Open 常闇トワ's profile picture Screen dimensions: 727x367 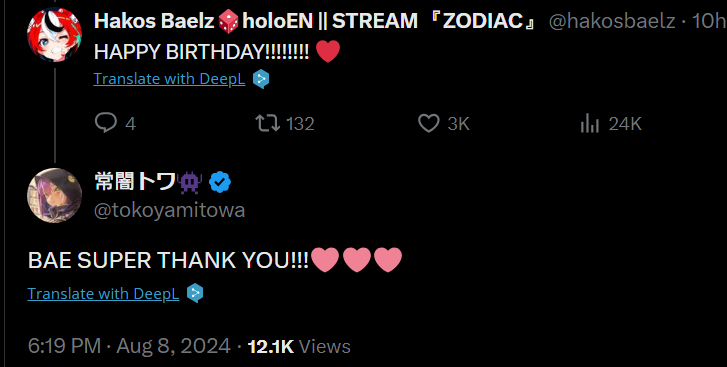pyautogui.click(x=55, y=195)
